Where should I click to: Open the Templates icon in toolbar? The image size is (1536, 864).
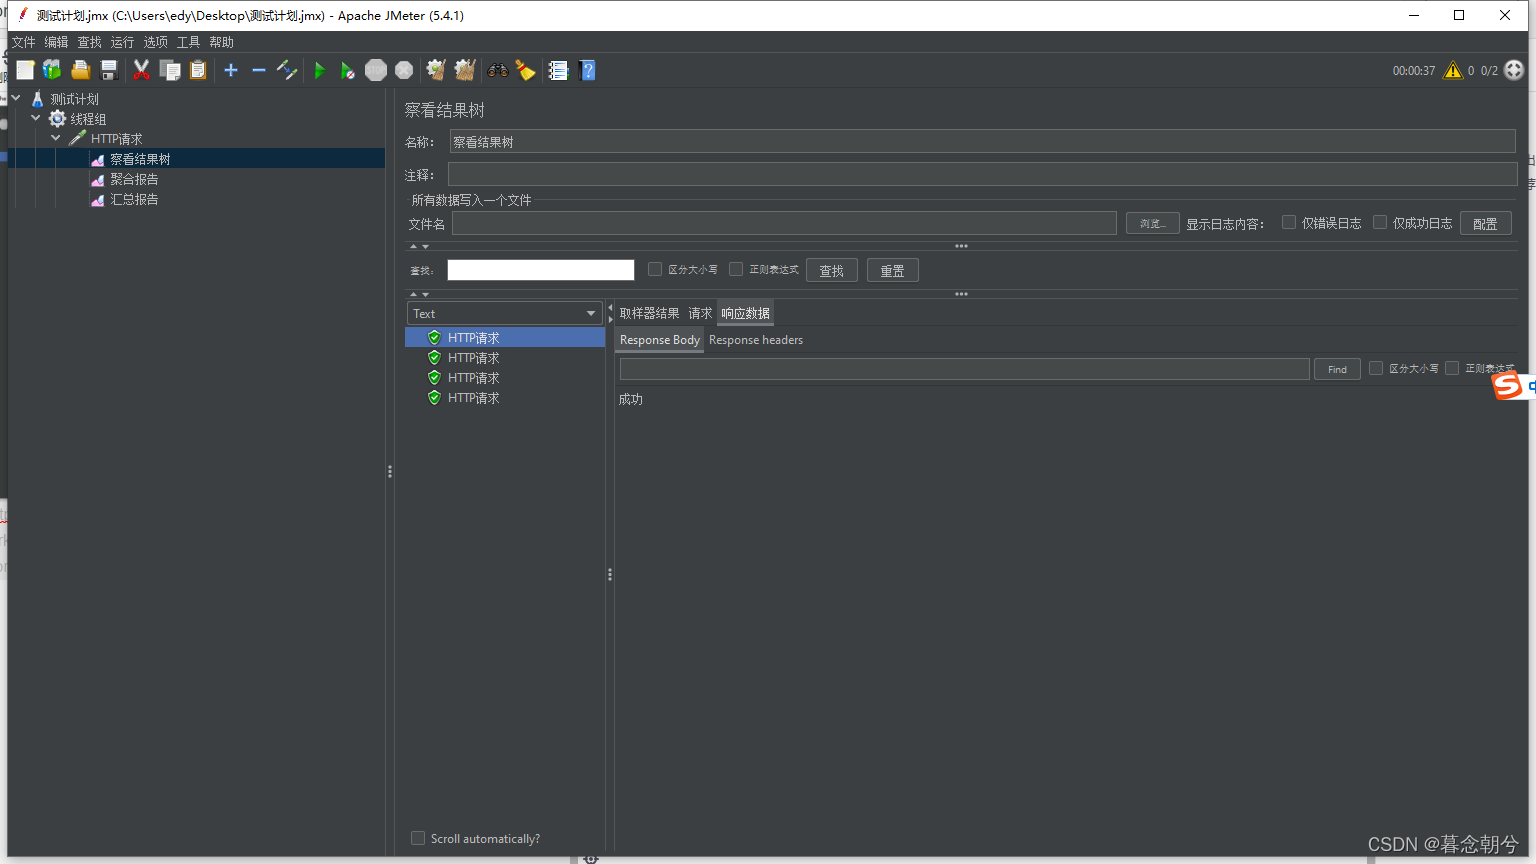[52, 70]
